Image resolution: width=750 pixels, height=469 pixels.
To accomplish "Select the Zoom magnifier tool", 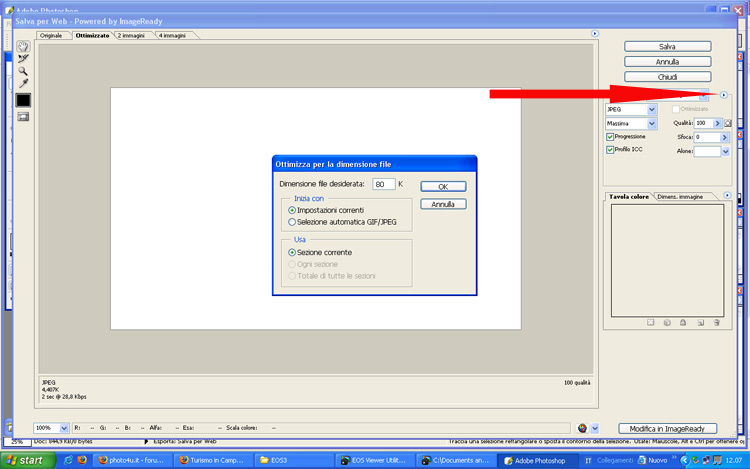I will click(x=23, y=72).
